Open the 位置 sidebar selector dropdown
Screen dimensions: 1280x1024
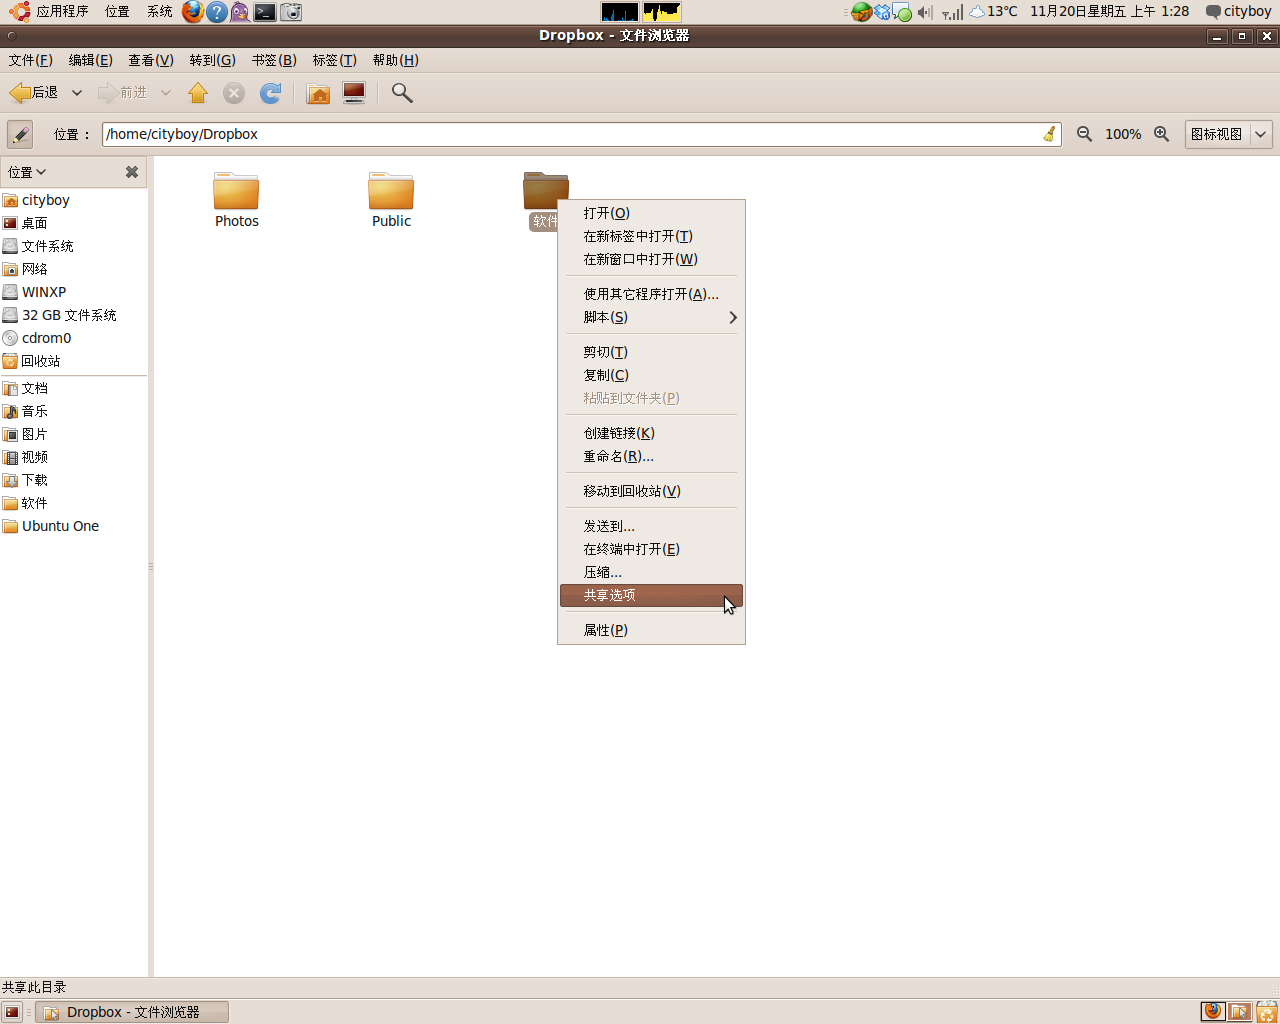(27, 172)
